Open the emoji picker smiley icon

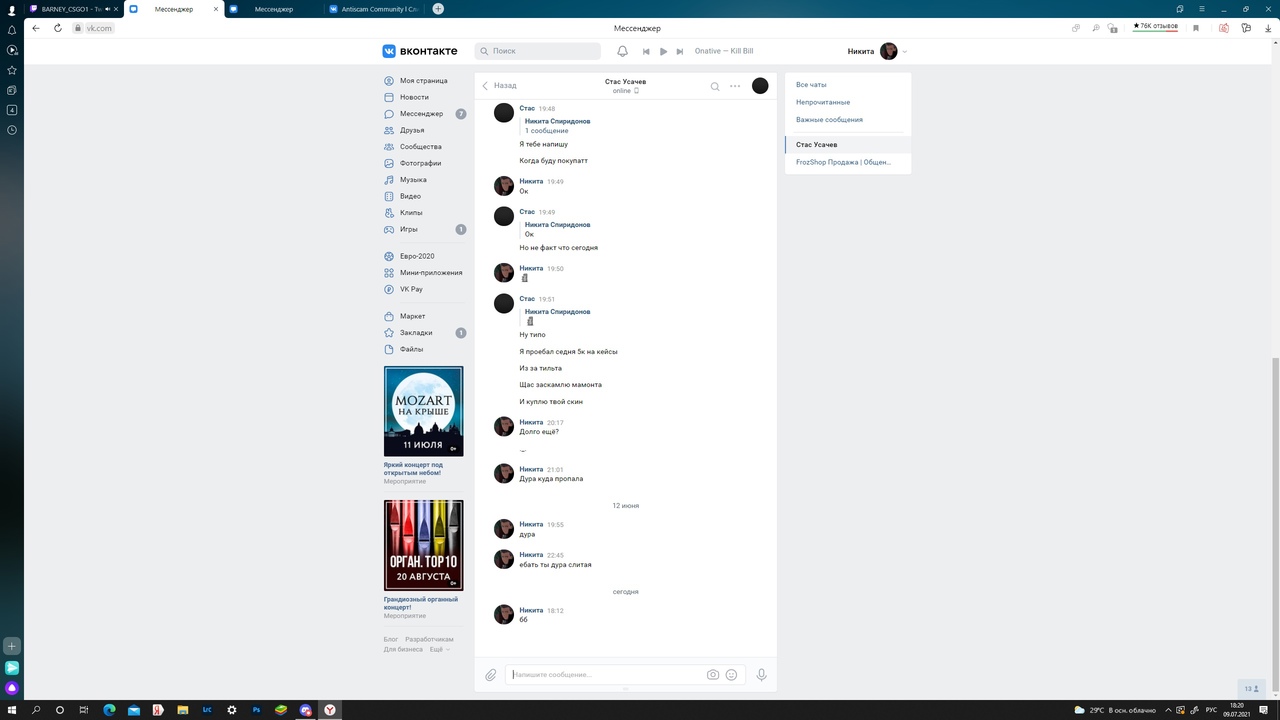coord(731,675)
